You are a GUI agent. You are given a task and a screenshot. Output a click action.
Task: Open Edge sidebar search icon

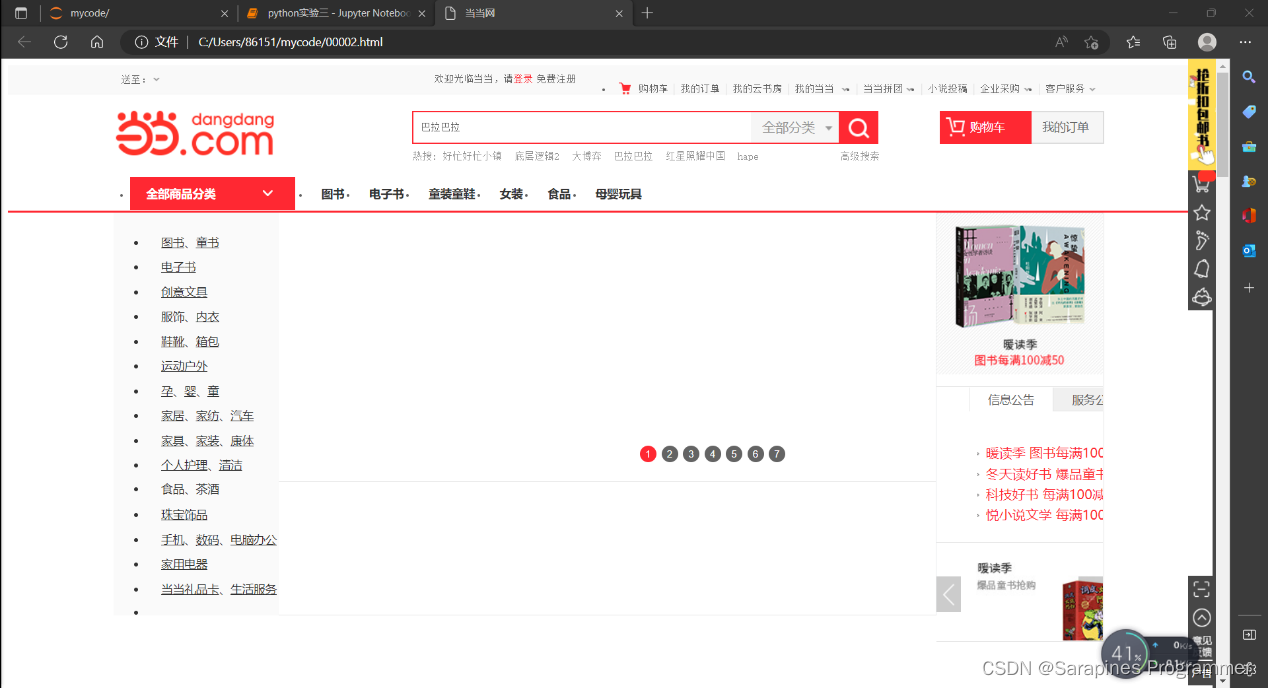1249,77
